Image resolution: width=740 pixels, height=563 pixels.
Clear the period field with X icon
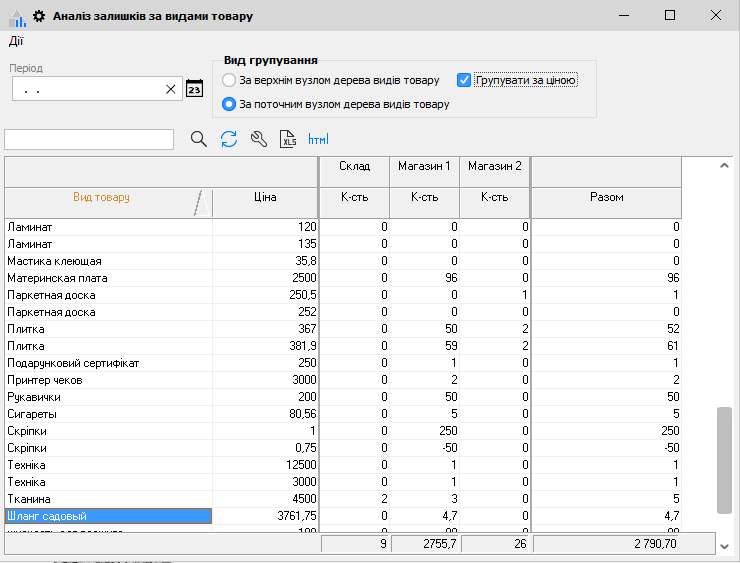tap(171, 89)
